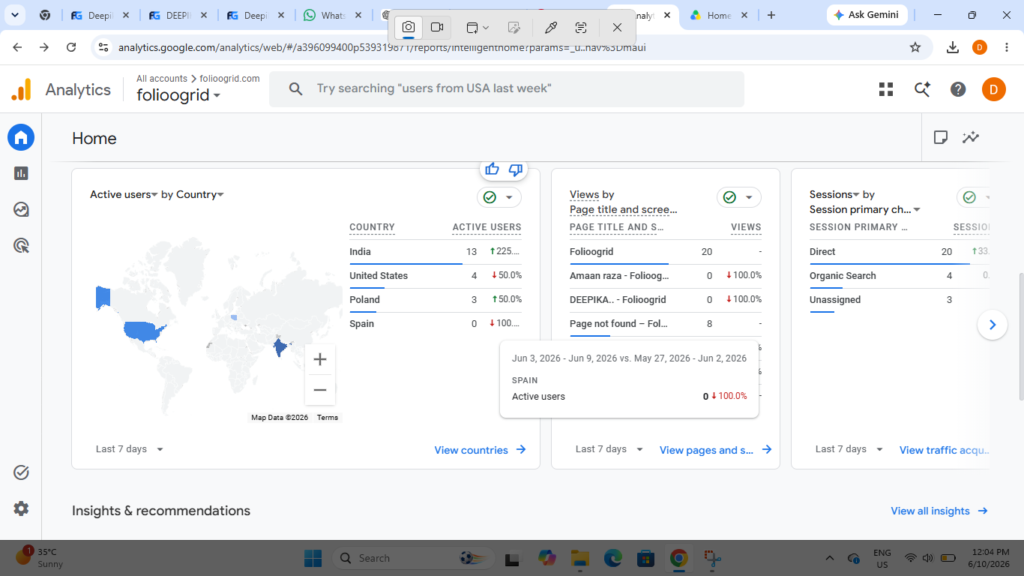Image resolution: width=1024 pixels, height=576 pixels.
Task: Take screenshot with the snipping camera icon
Action: (408, 27)
